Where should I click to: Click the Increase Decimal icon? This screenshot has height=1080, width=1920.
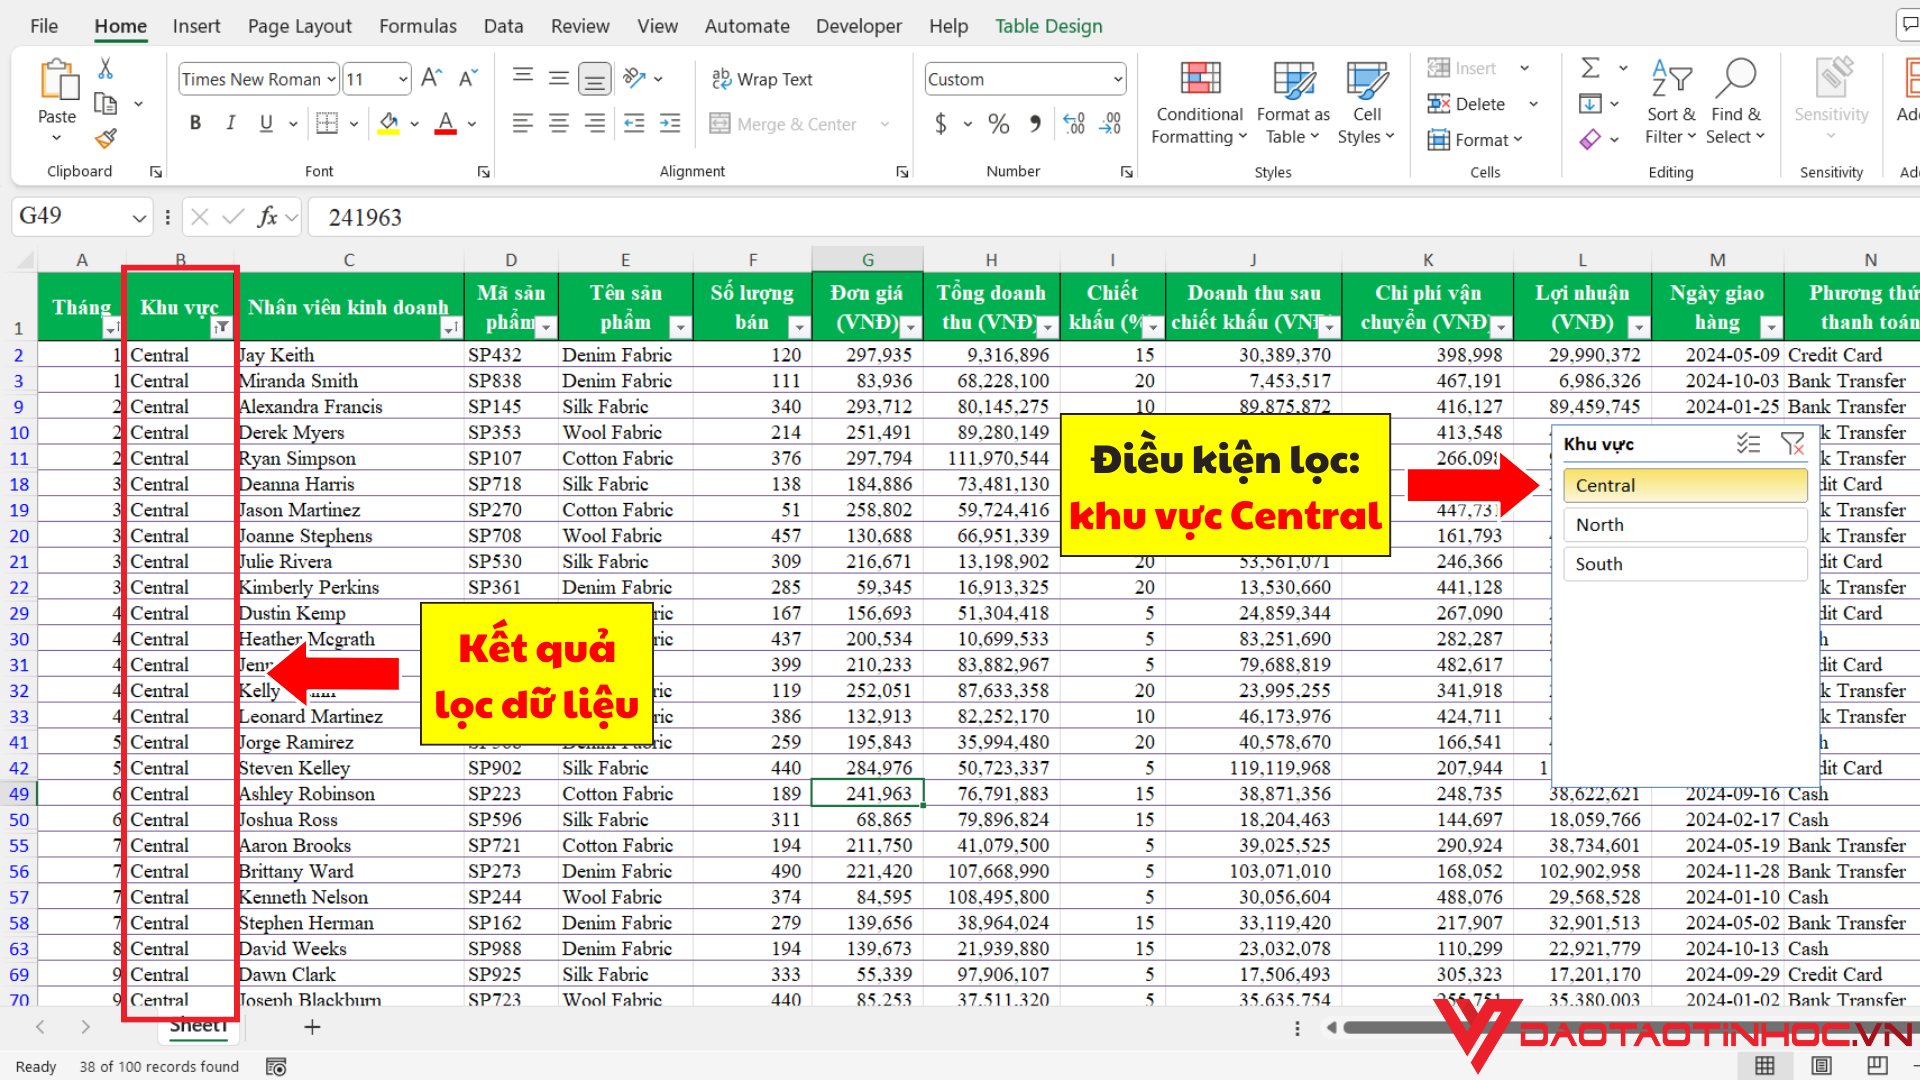[1074, 123]
